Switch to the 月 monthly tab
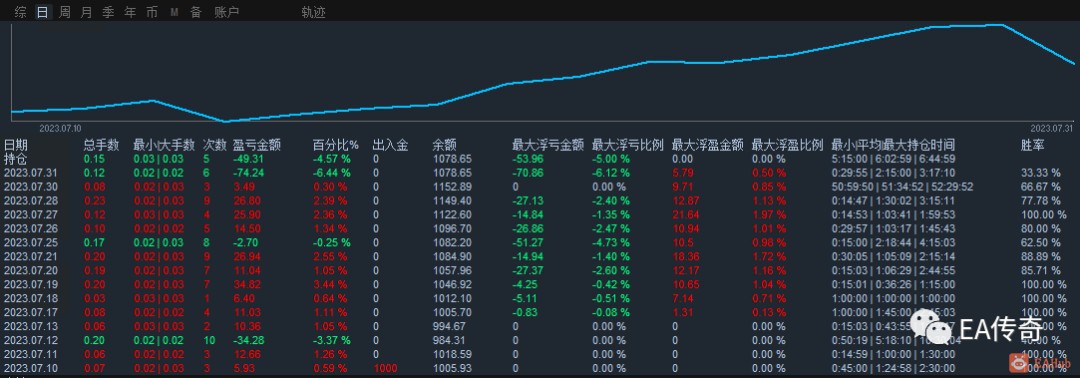The width and height of the screenshot is (1080, 378). pyautogui.click(x=86, y=12)
